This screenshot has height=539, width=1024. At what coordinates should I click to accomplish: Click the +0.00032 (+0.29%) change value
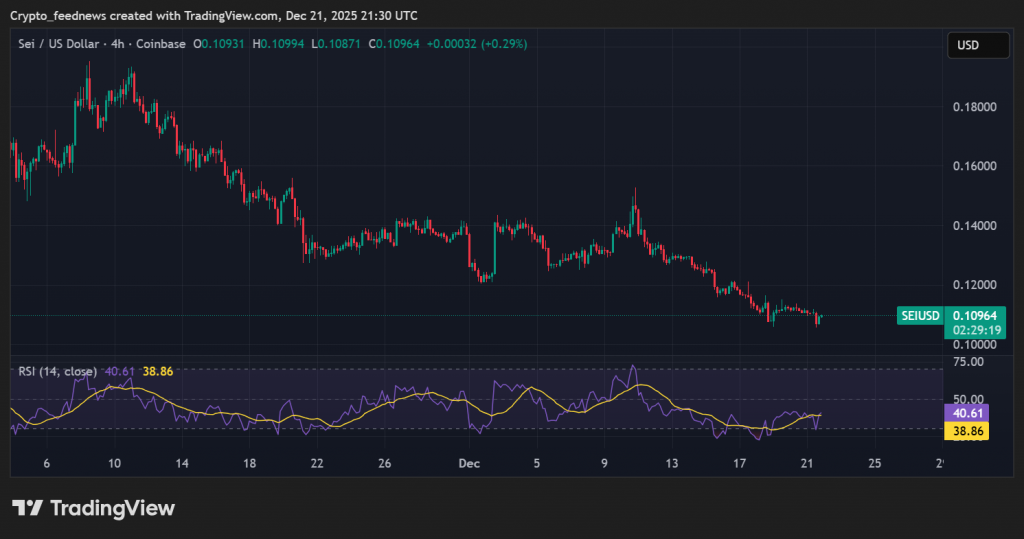click(x=477, y=44)
